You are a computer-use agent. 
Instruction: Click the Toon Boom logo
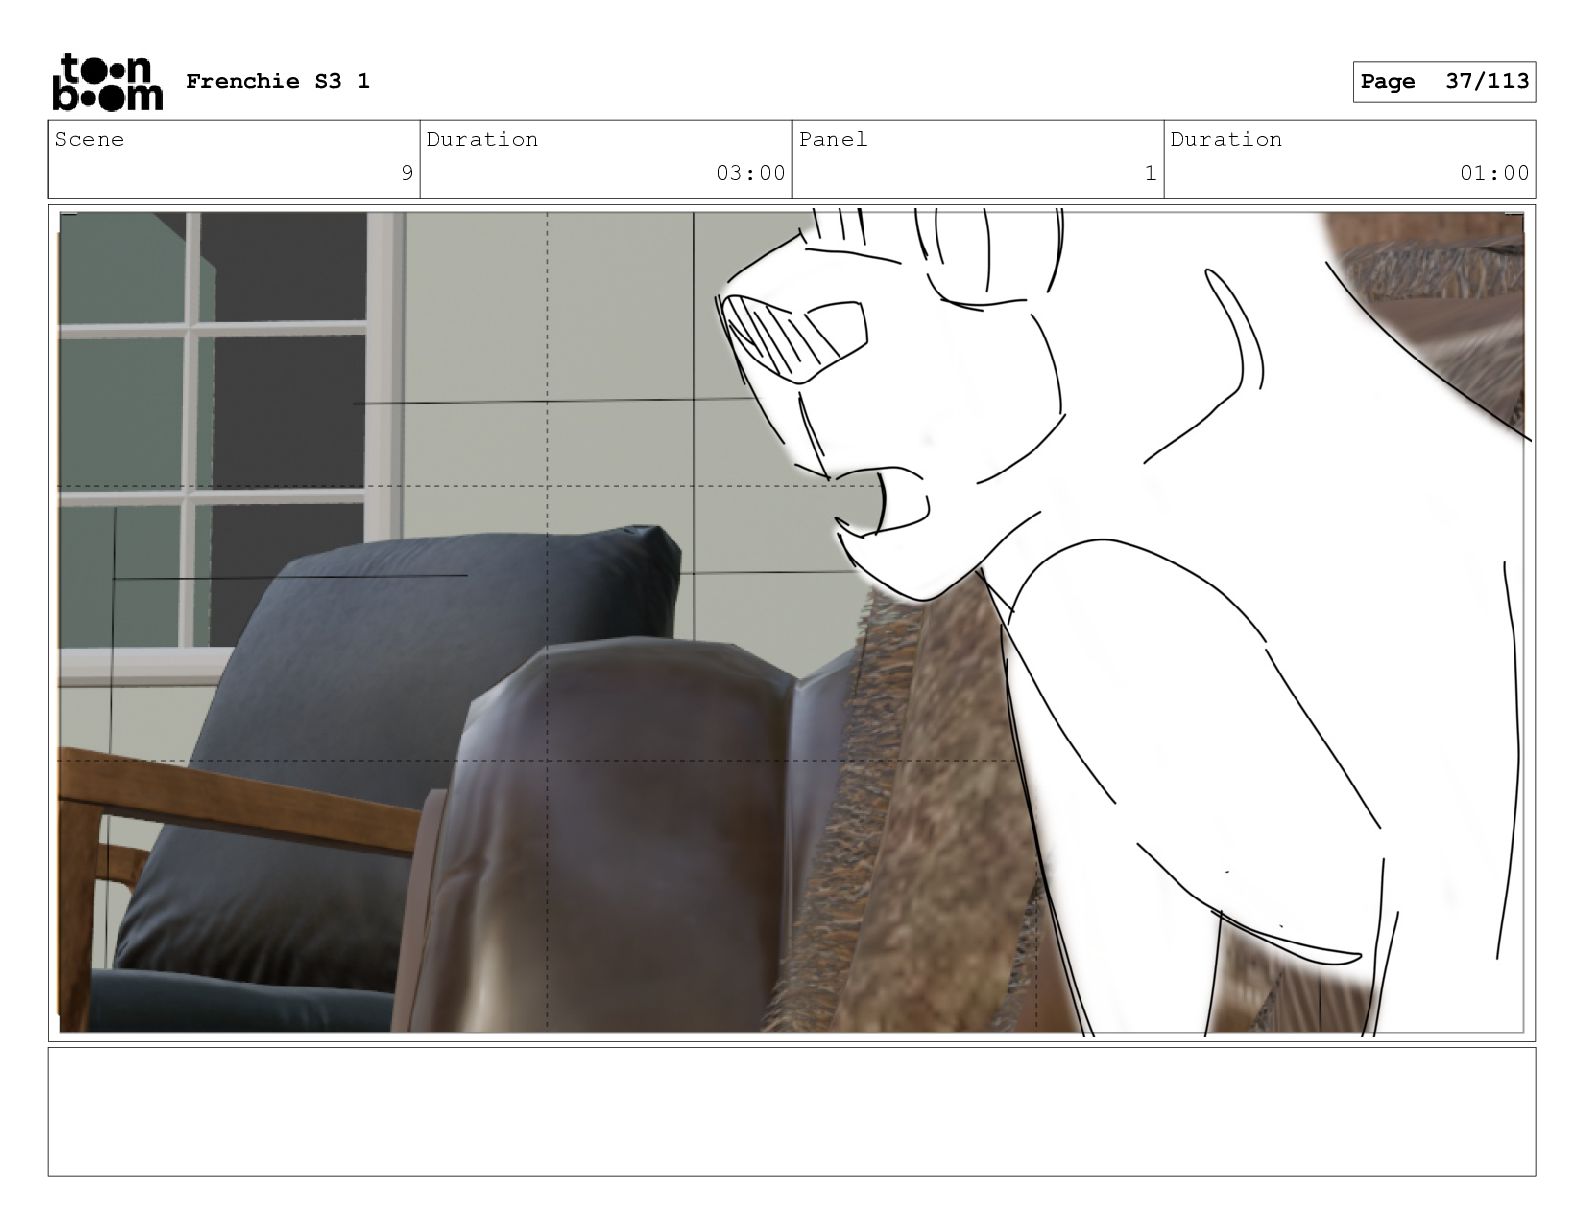[x=107, y=81]
